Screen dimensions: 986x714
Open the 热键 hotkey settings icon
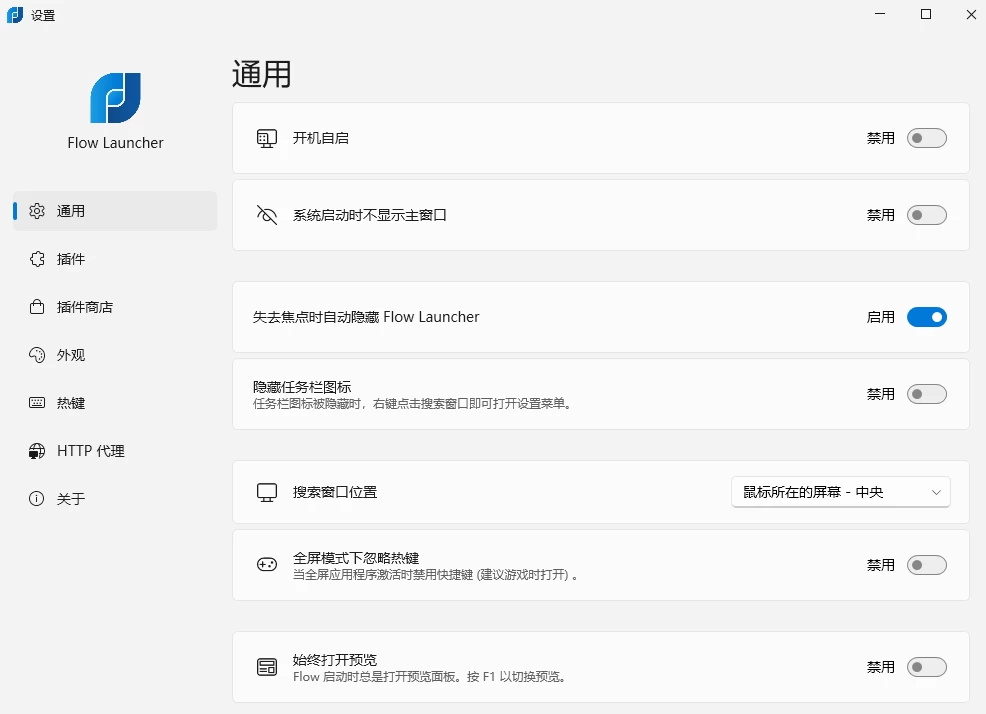[x=36, y=402]
